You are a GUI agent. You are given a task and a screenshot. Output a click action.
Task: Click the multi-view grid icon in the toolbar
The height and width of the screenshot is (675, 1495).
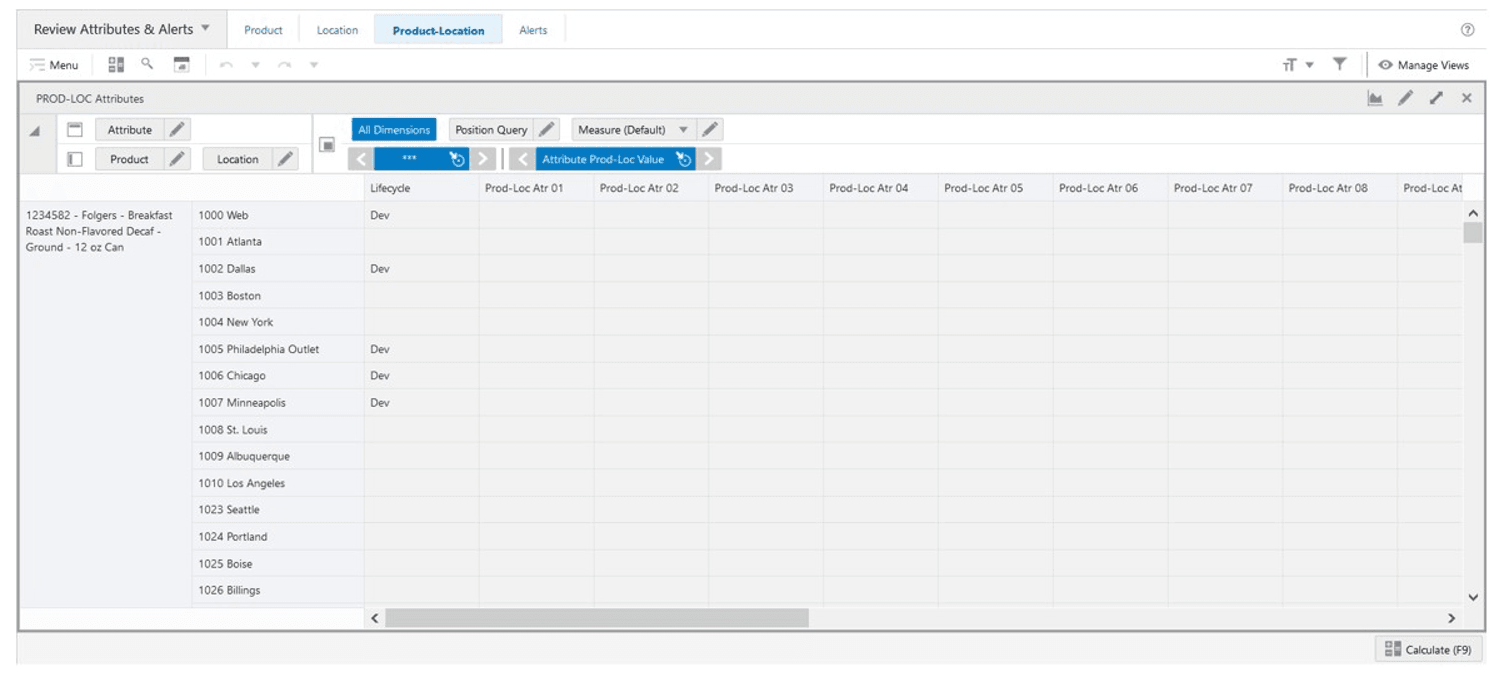(113, 64)
